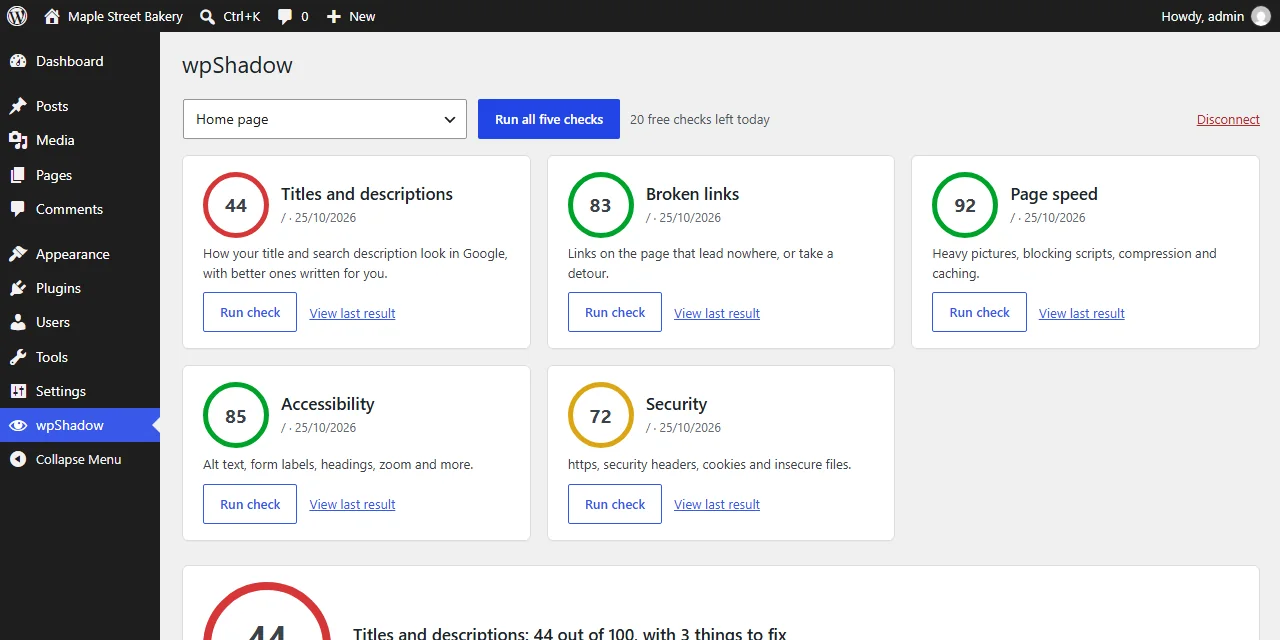Click the WordPress logo icon
The width and height of the screenshot is (1280, 640).
pos(17,16)
